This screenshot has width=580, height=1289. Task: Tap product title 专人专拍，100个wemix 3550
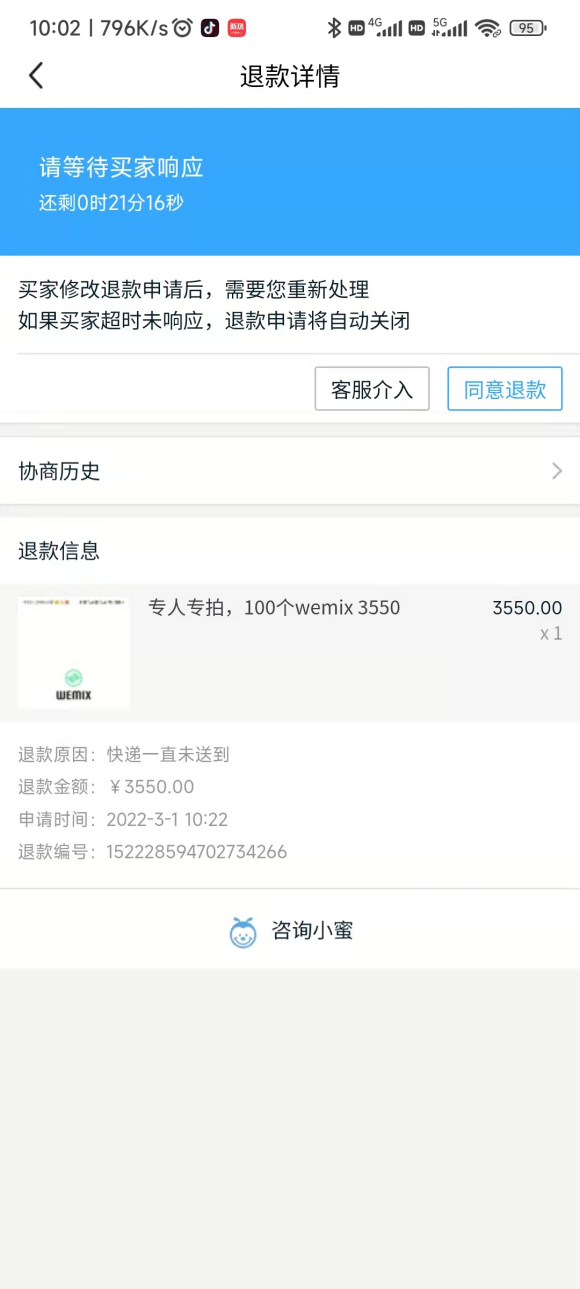[x=274, y=608]
